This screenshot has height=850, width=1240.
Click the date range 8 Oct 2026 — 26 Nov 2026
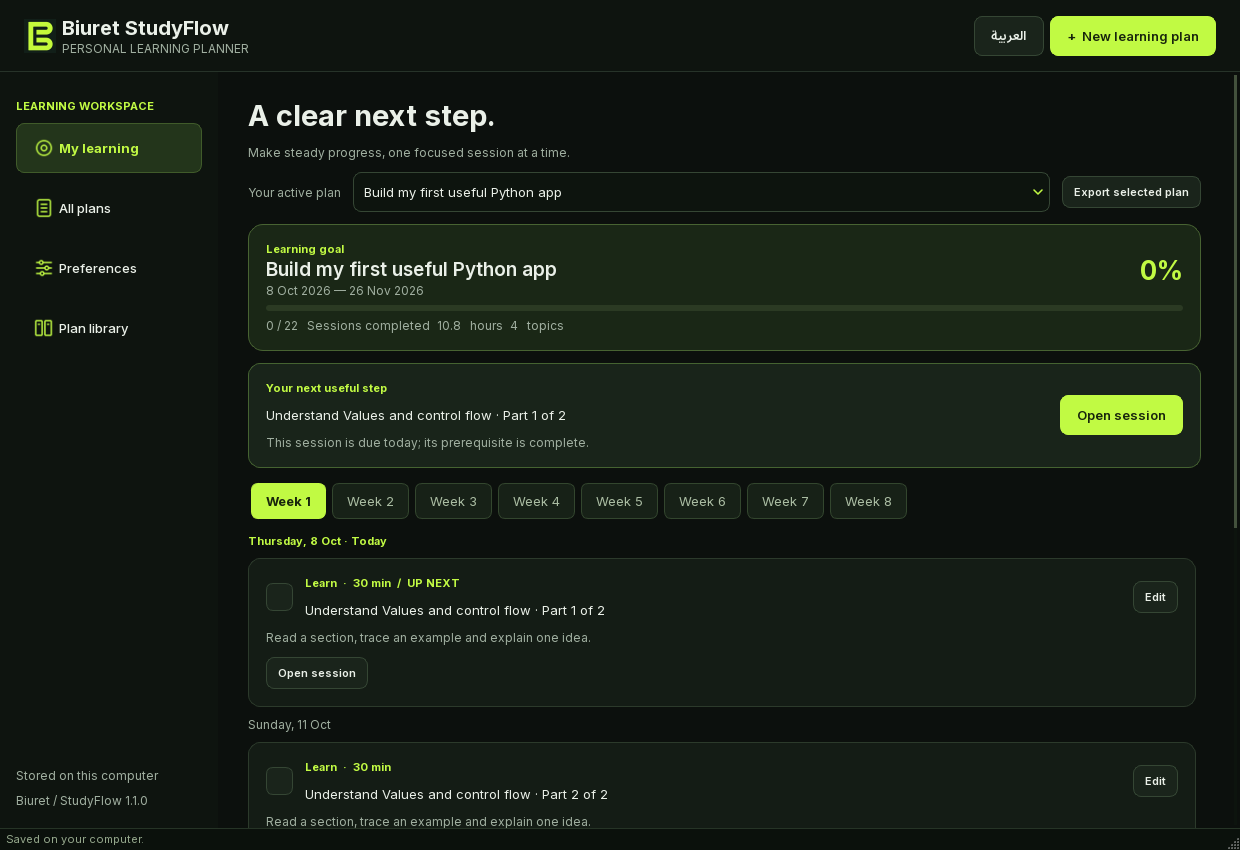pos(345,291)
